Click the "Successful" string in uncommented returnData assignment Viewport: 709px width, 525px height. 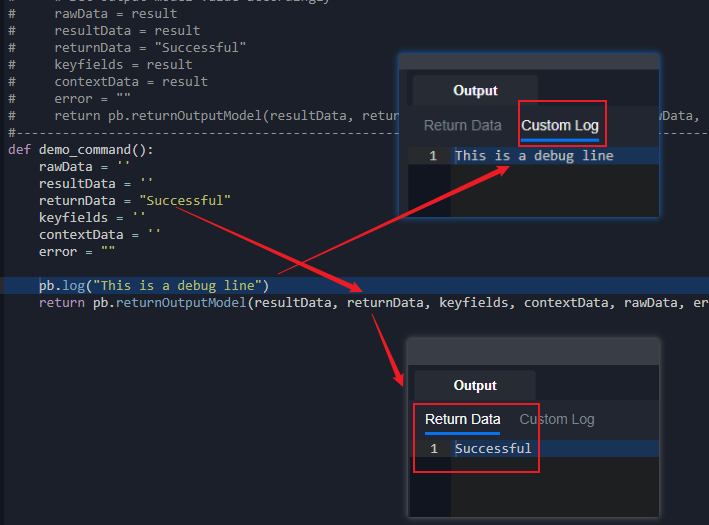[x=185, y=201]
